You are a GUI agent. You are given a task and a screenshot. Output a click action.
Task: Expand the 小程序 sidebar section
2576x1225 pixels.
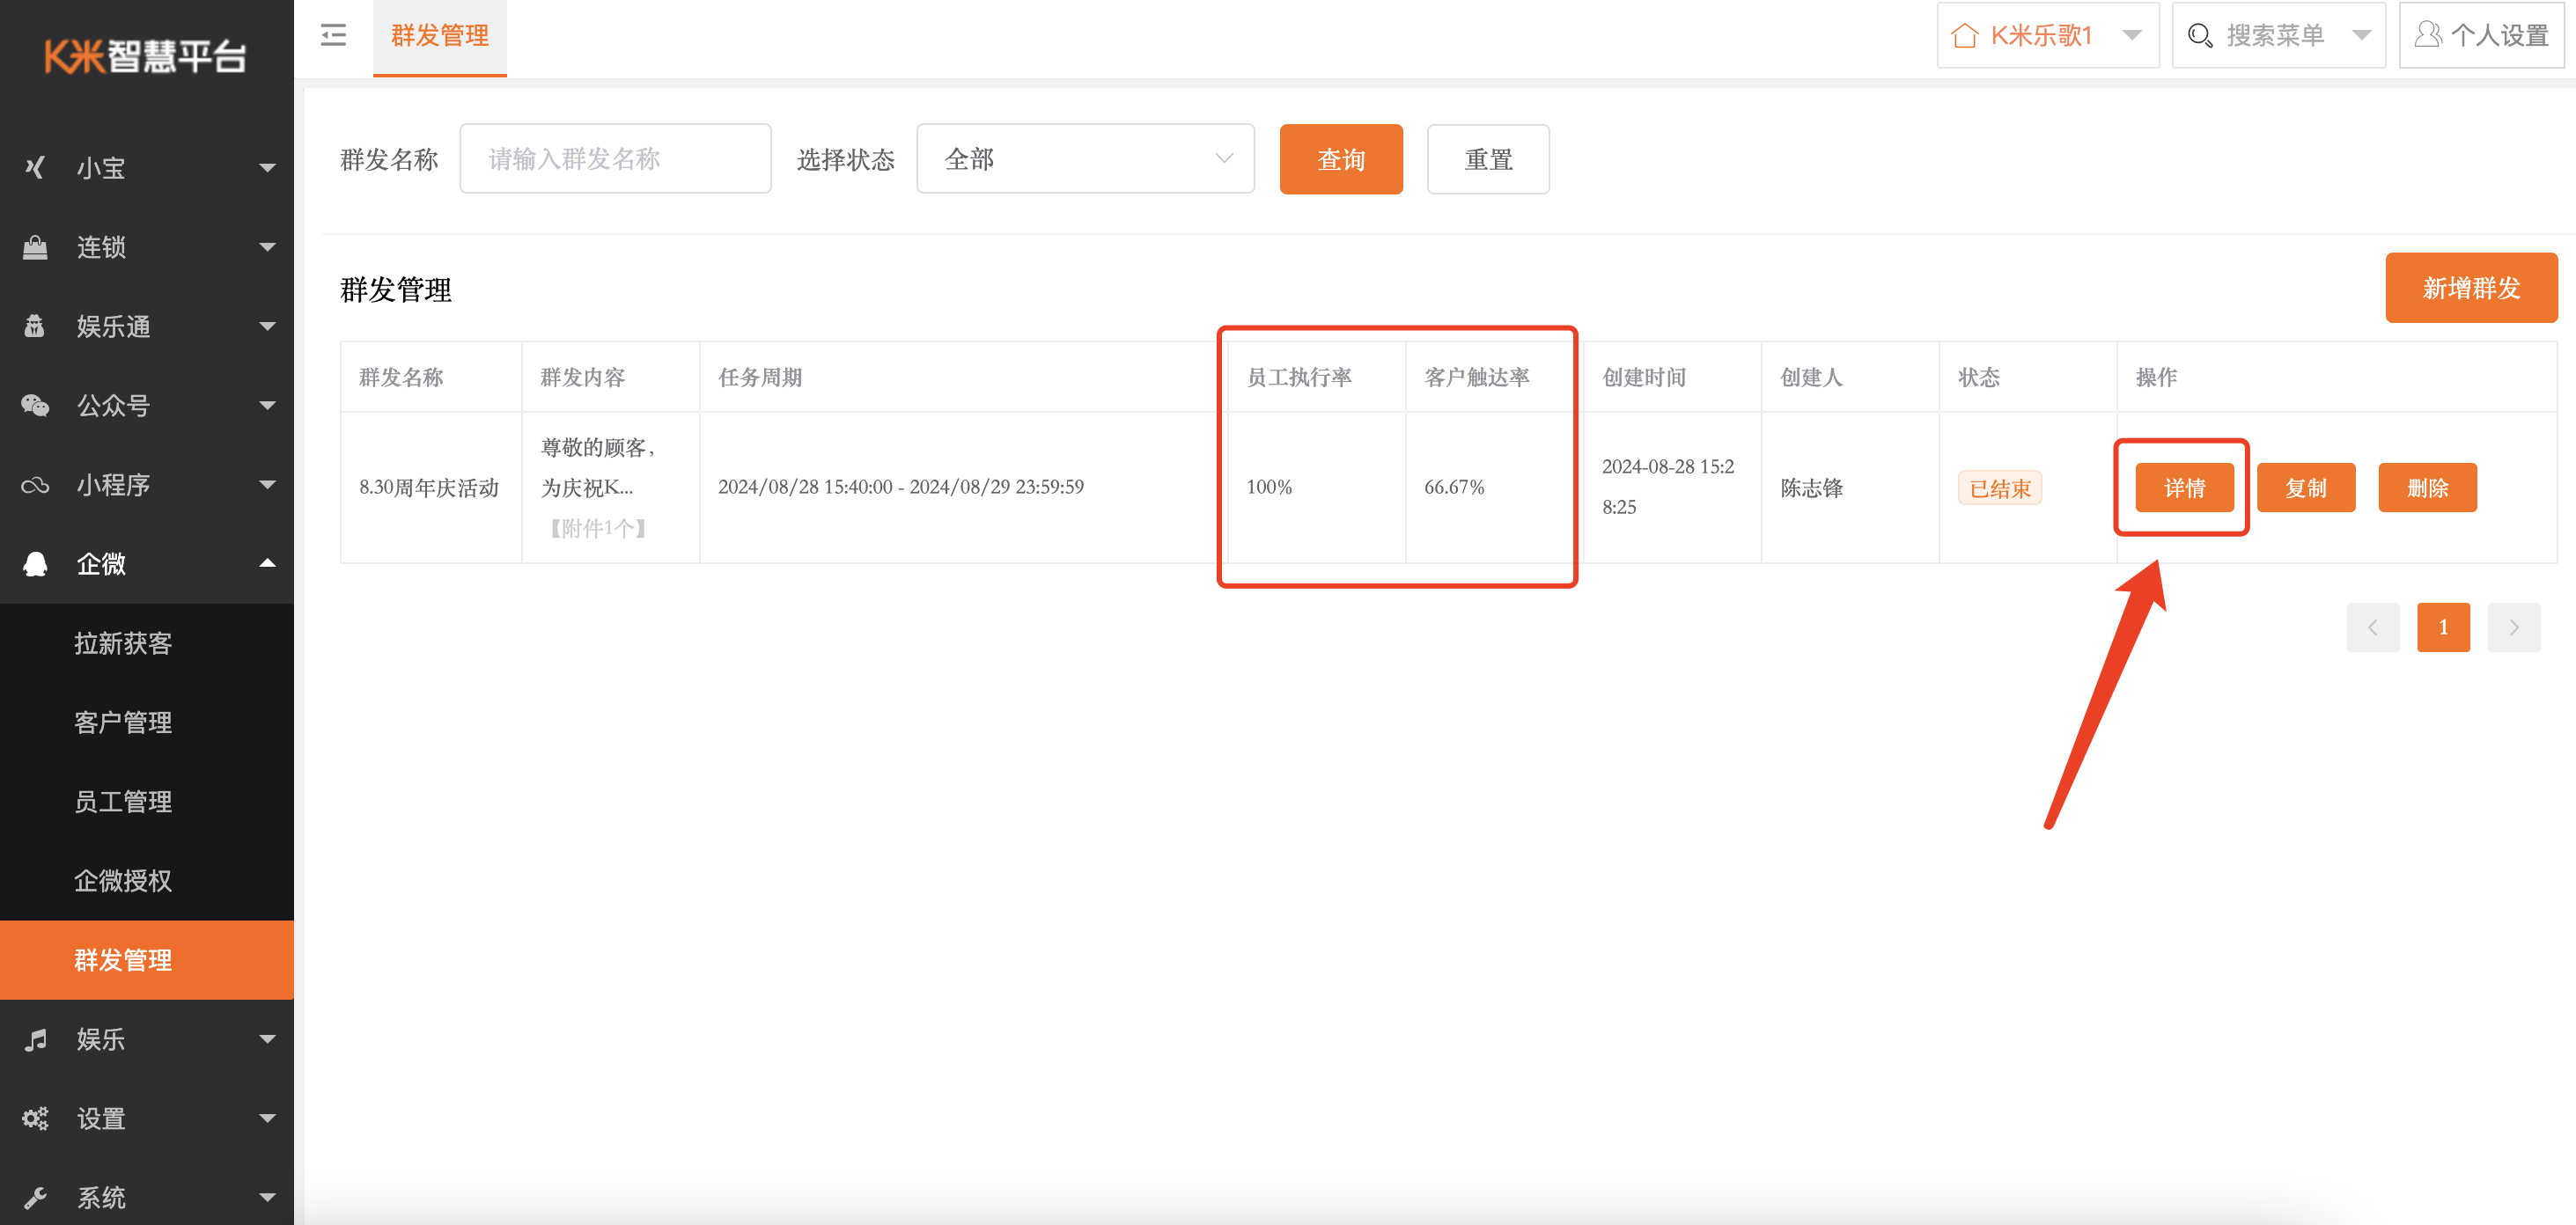[x=147, y=485]
